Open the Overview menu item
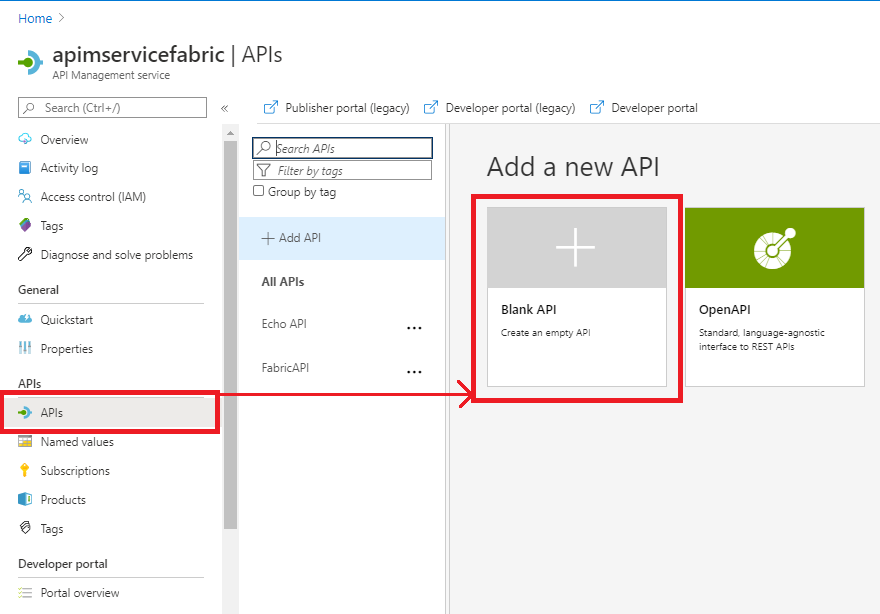 pyautogui.click(x=64, y=140)
